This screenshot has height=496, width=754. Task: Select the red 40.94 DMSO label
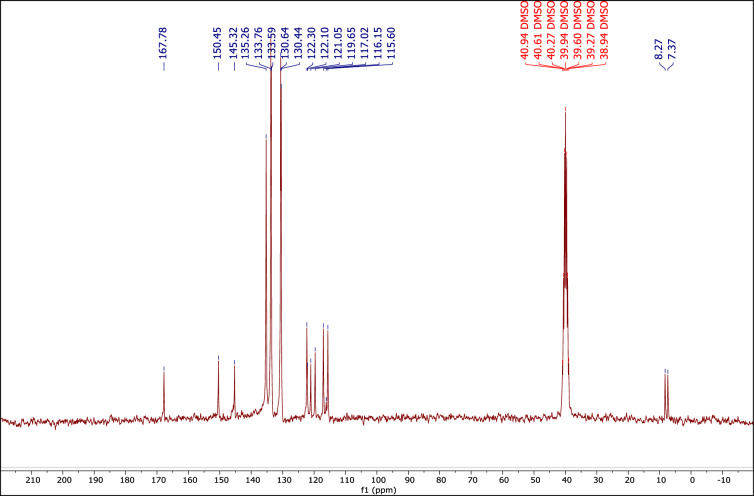(x=525, y=30)
